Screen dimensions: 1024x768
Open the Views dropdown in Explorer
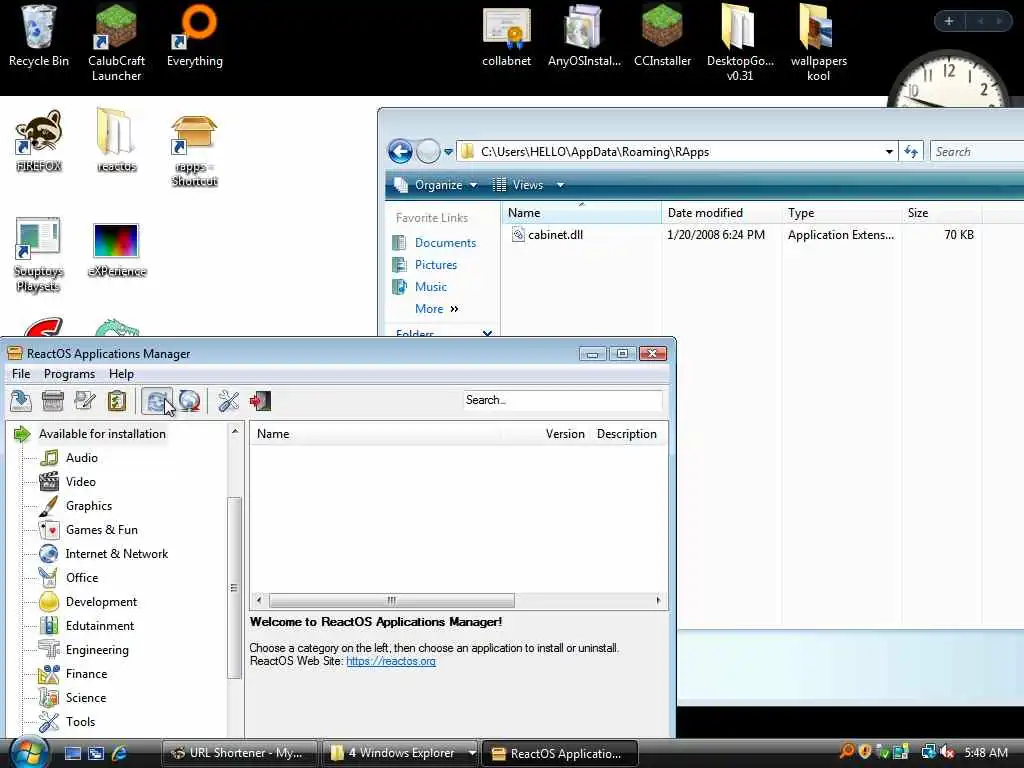tap(528, 185)
